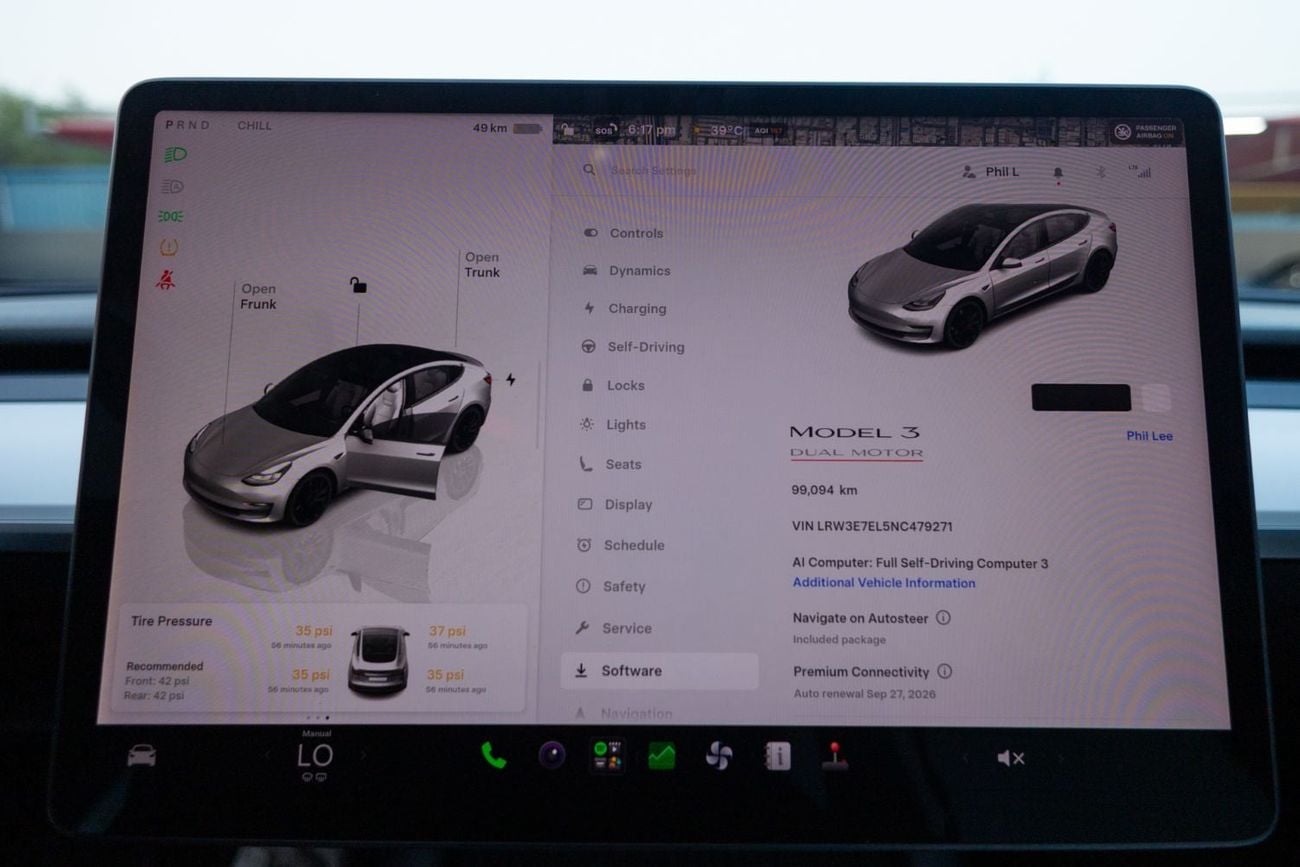The height and width of the screenshot is (867, 1300).
Task: Tap the green parking lights indicator icon
Action: tap(171, 216)
